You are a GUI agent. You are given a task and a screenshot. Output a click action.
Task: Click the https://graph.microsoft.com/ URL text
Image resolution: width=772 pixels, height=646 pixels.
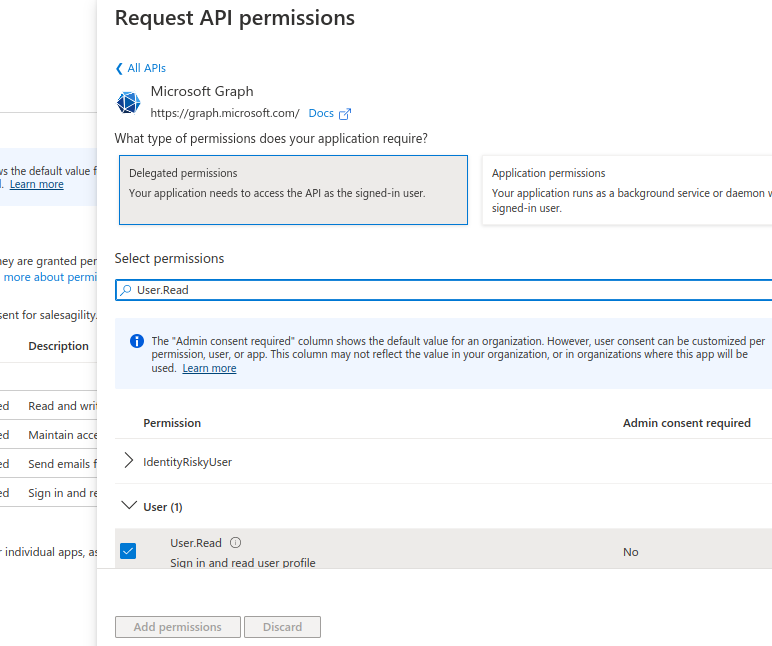pyautogui.click(x=225, y=113)
